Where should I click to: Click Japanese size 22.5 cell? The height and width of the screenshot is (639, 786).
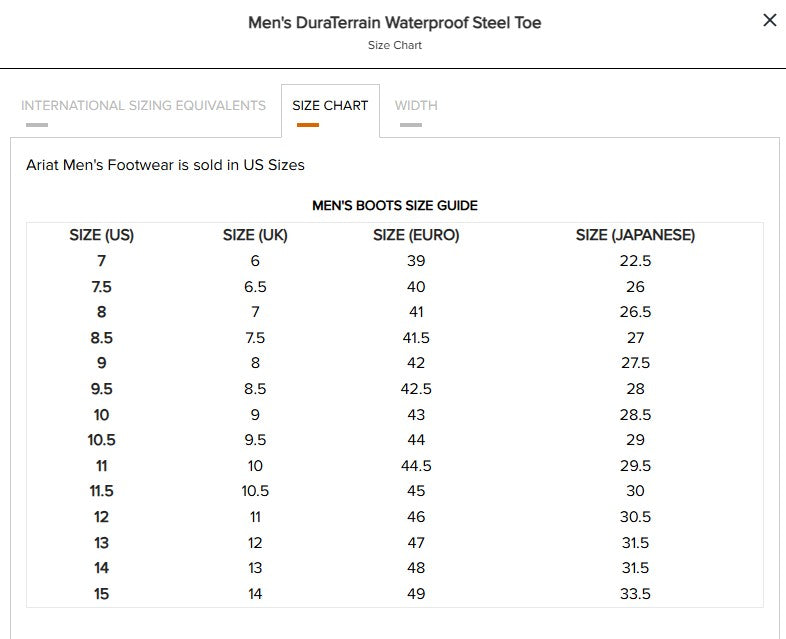click(635, 261)
